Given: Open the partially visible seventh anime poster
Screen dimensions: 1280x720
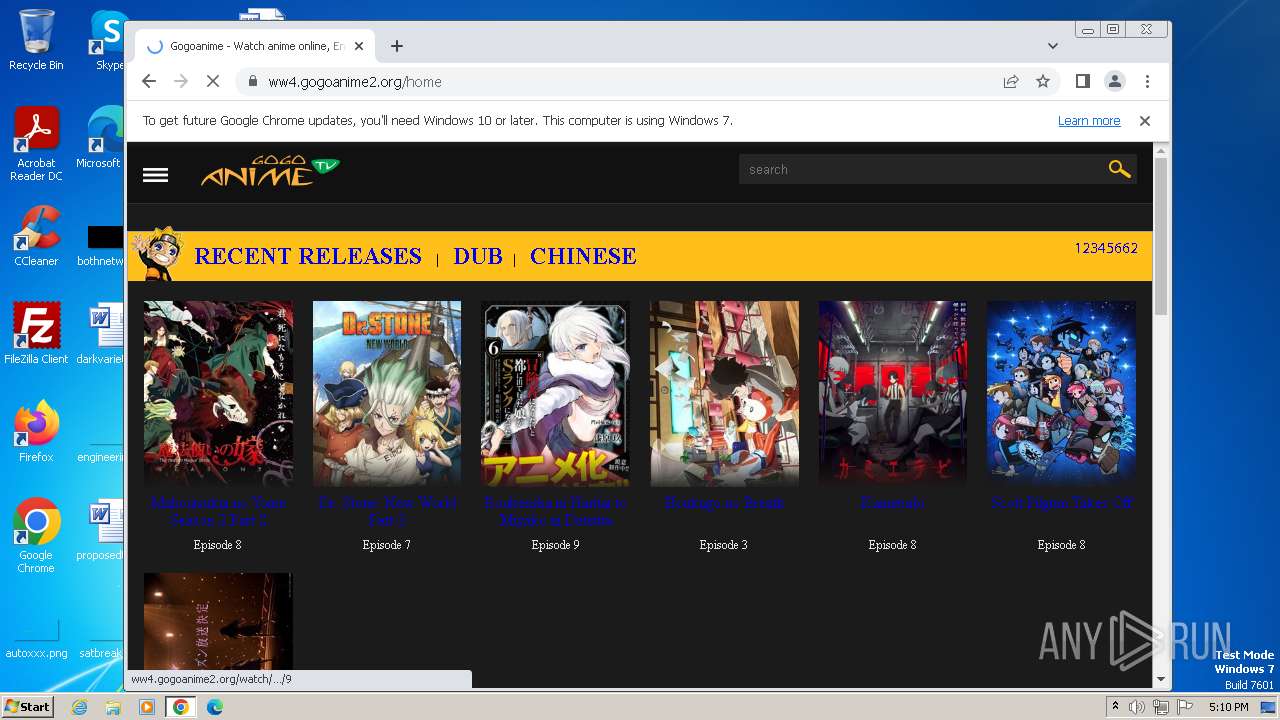Looking at the screenshot, I should 218,621.
